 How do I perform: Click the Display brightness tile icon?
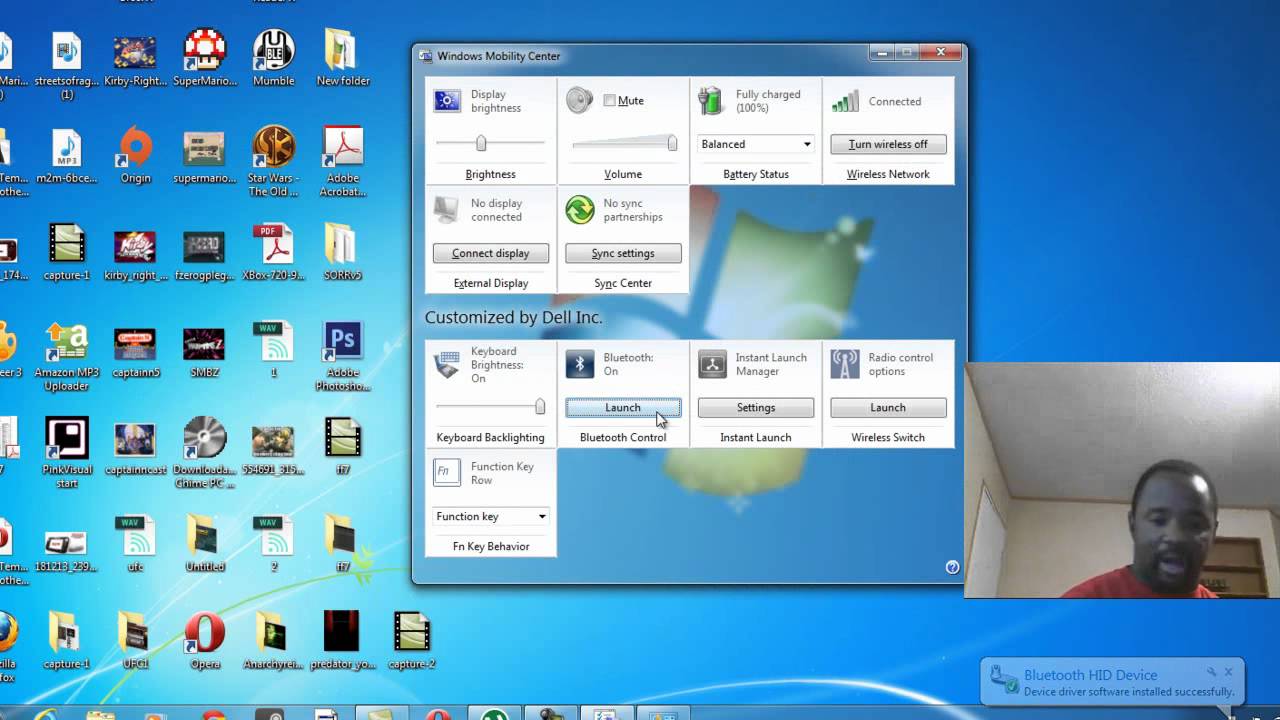(x=446, y=101)
